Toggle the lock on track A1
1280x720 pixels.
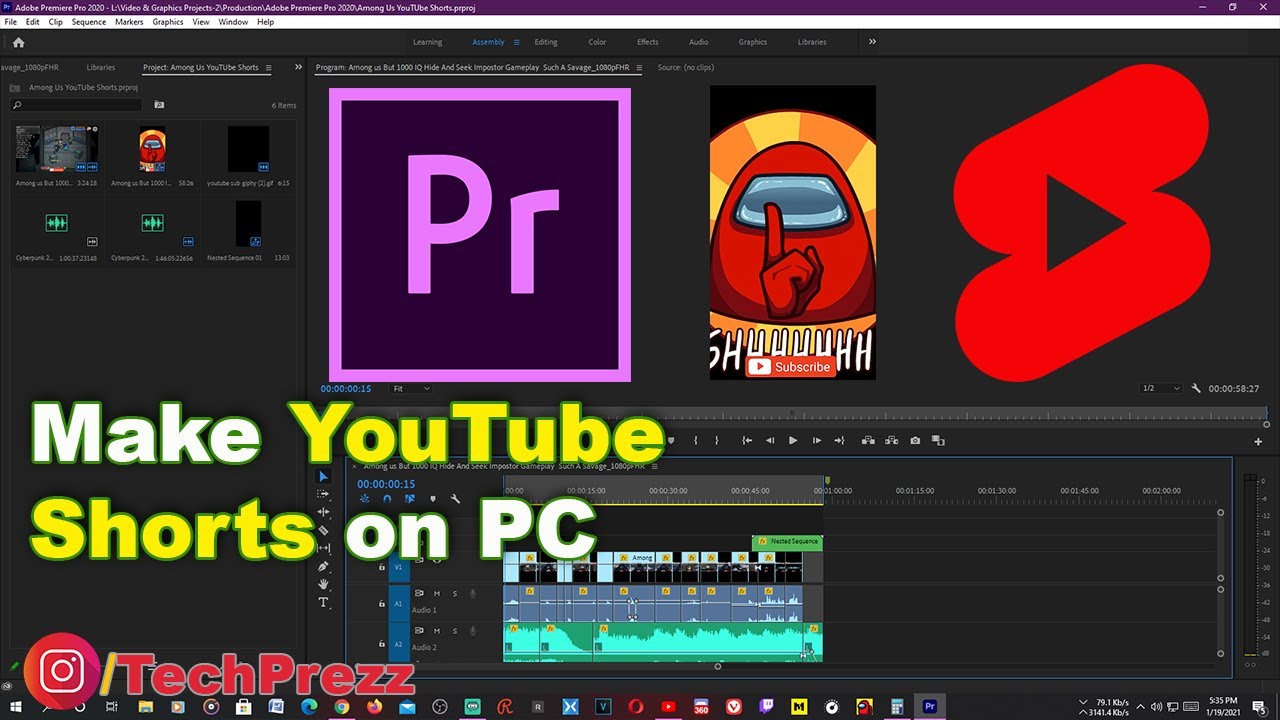381,603
